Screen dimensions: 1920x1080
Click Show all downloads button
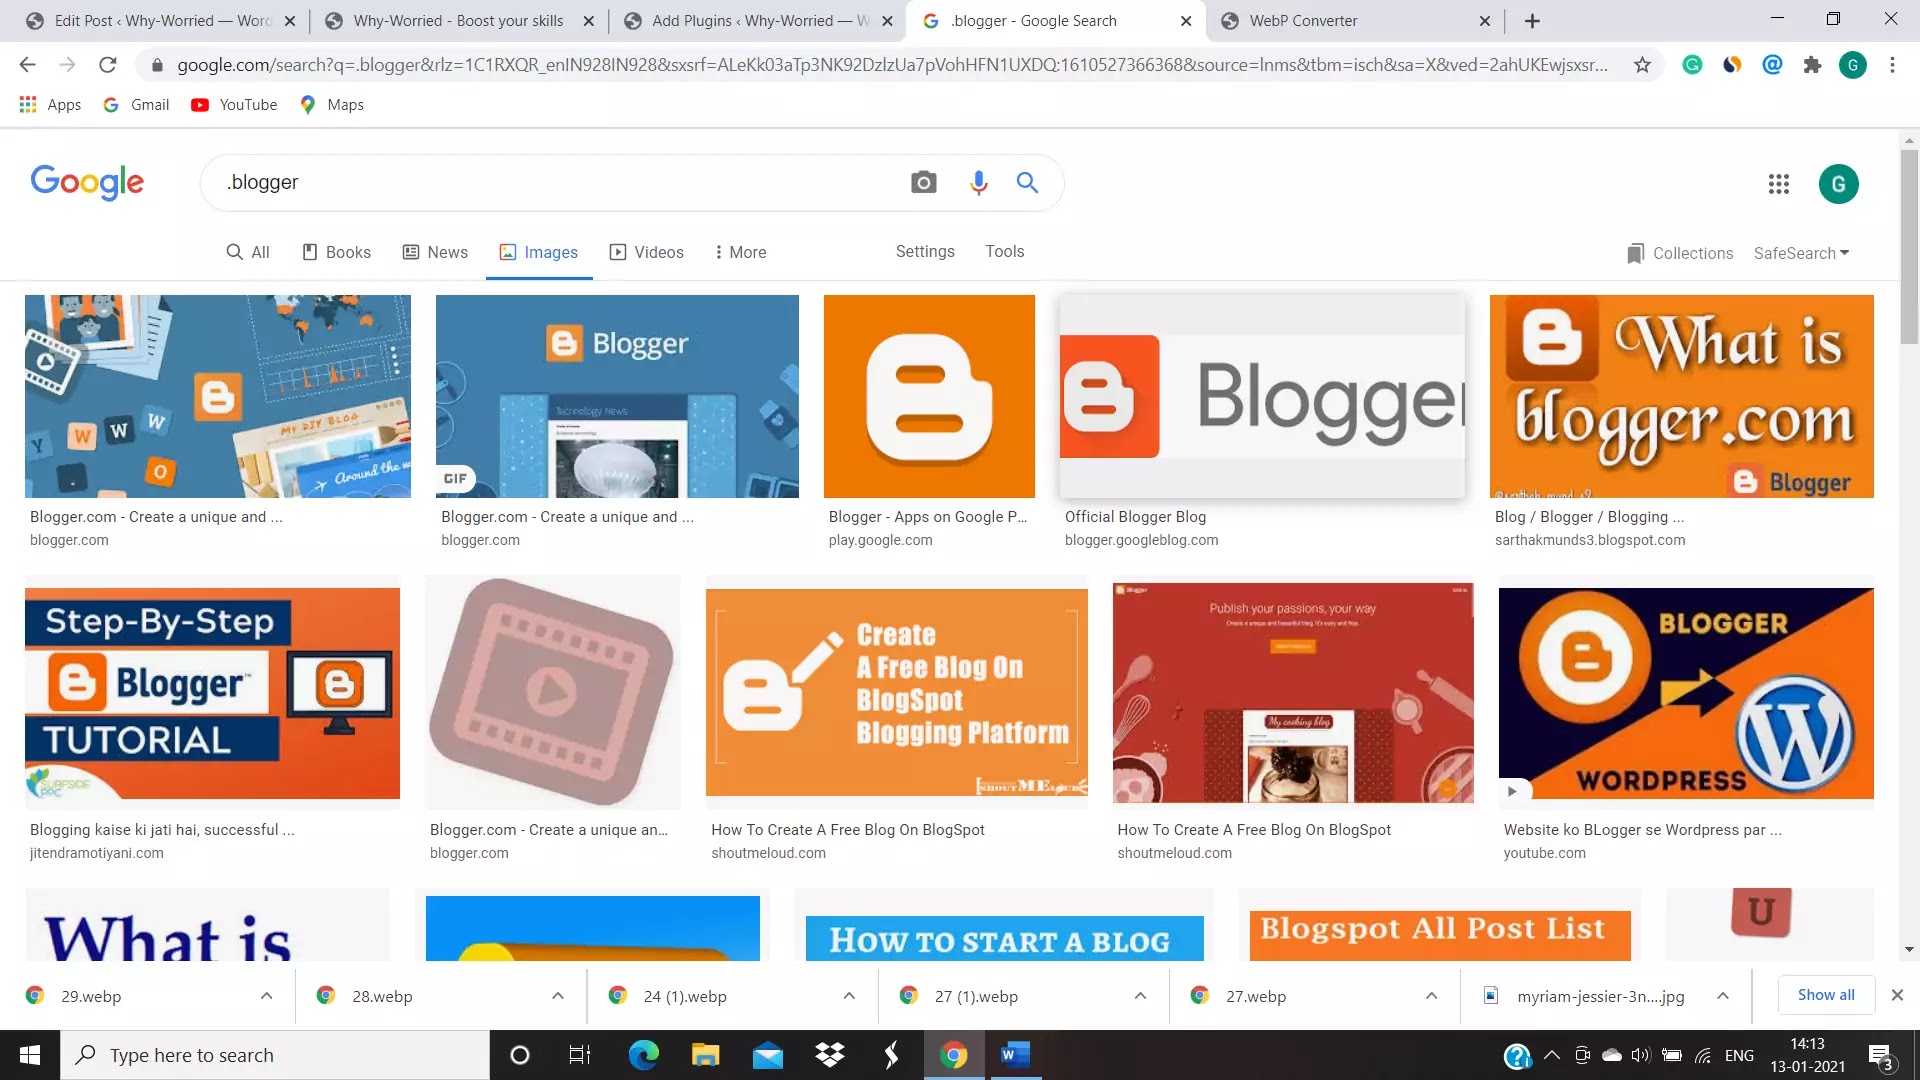(x=1826, y=995)
